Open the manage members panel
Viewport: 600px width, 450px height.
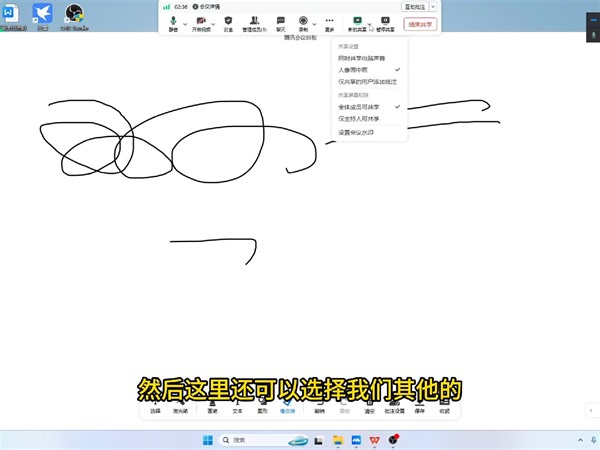pyautogui.click(x=254, y=24)
